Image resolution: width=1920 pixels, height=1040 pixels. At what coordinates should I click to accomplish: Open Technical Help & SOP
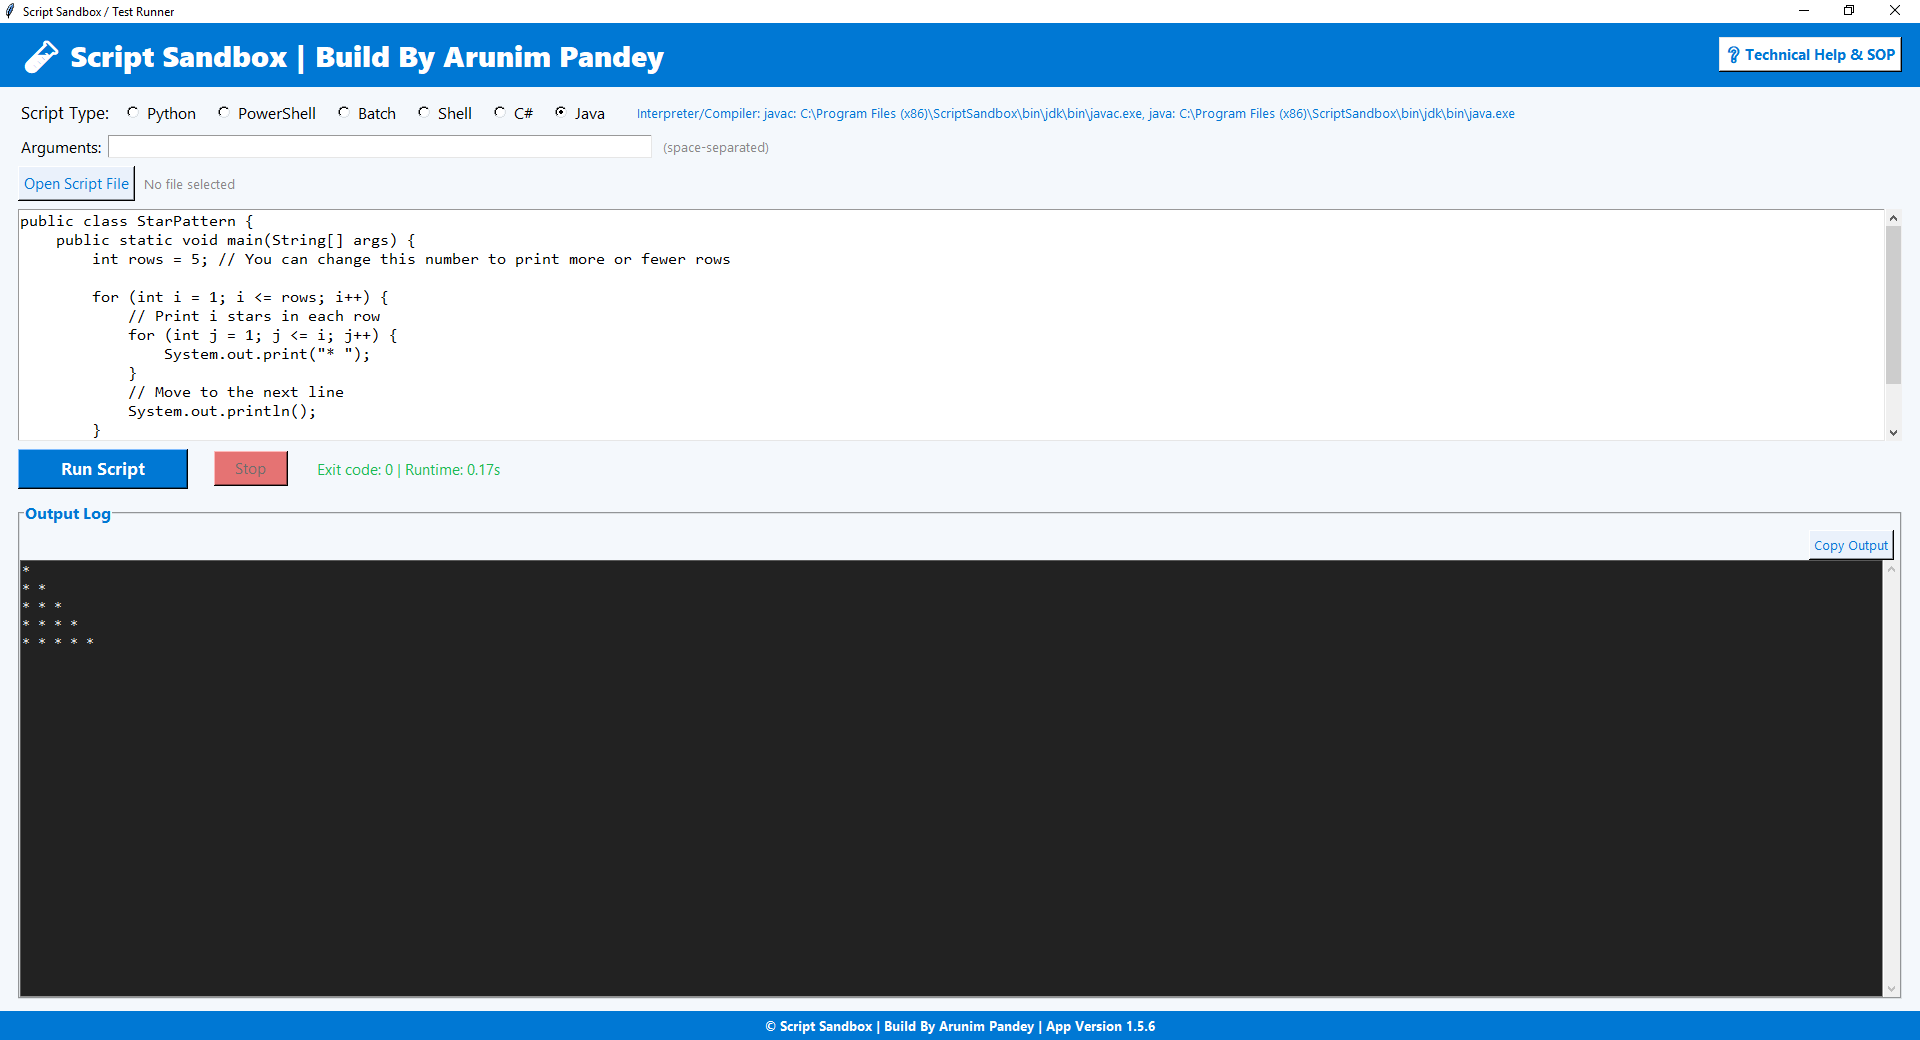tap(1809, 55)
